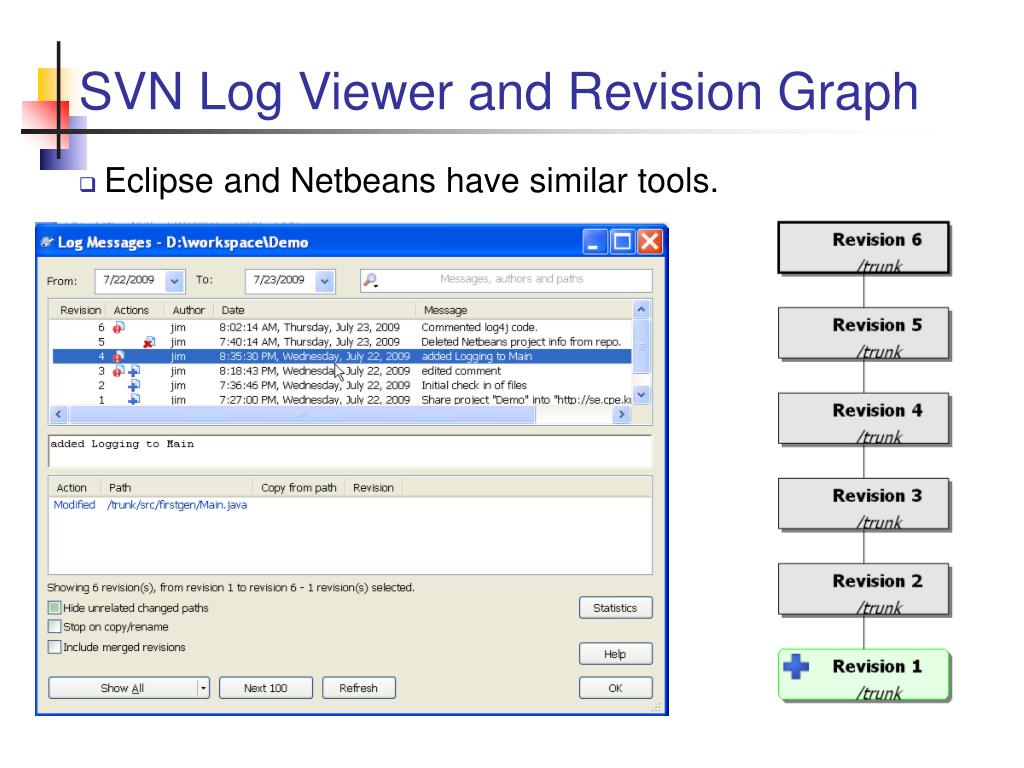Click the added icon on revision 1 row
Viewport: 1024px width, 768px height.
pos(134,399)
